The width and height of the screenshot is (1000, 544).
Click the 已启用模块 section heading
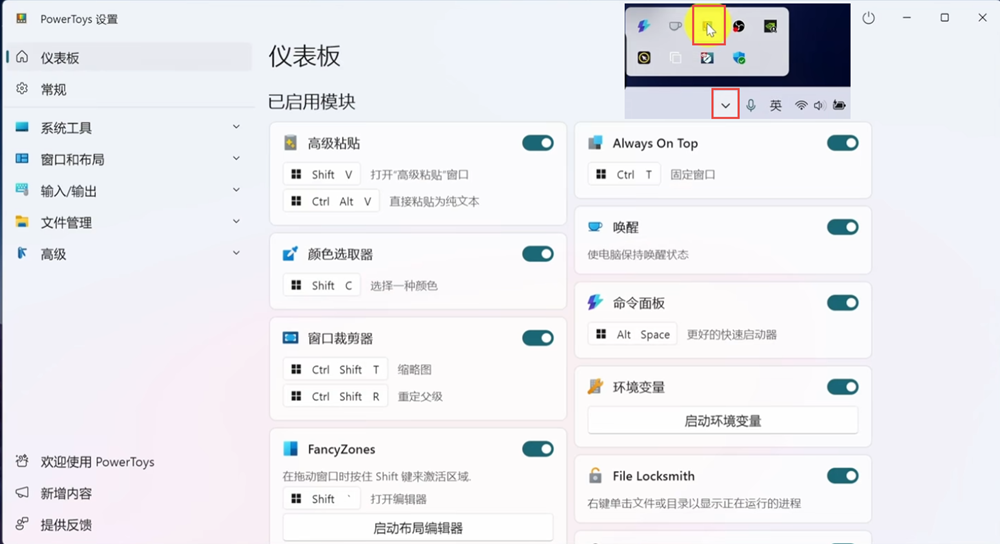pyautogui.click(x=312, y=101)
